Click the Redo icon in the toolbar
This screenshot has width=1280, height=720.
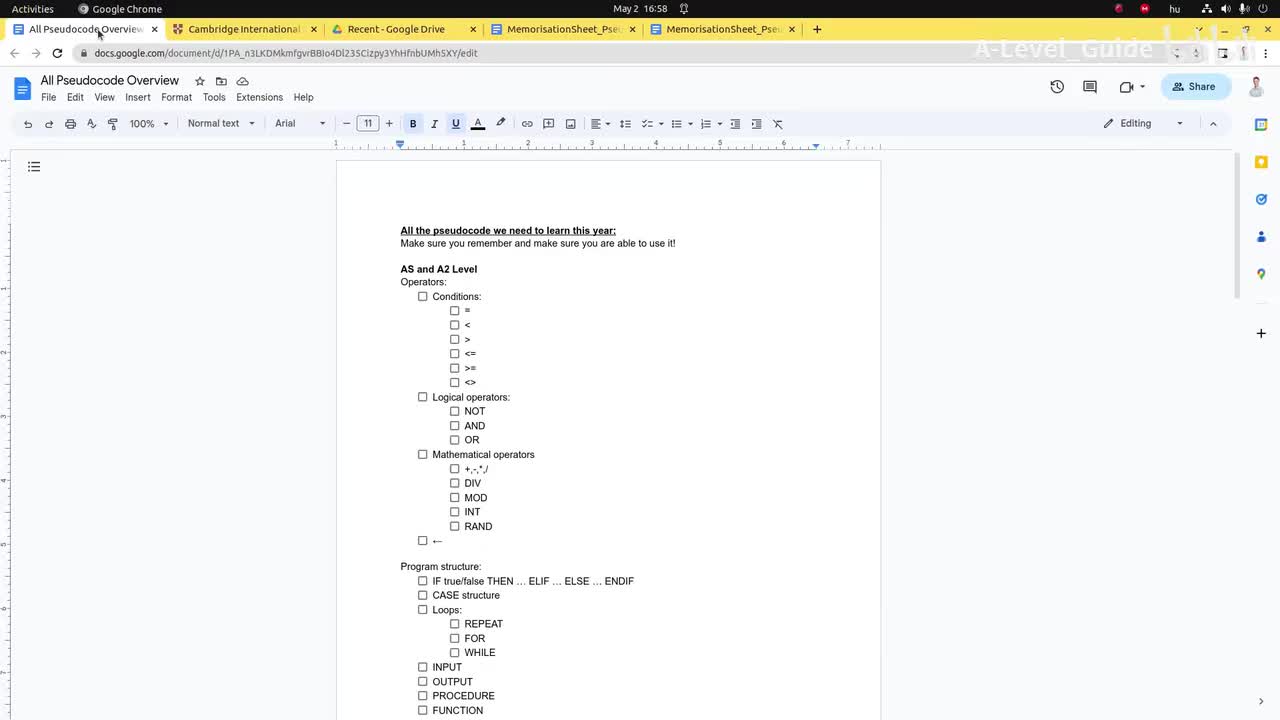coord(48,124)
